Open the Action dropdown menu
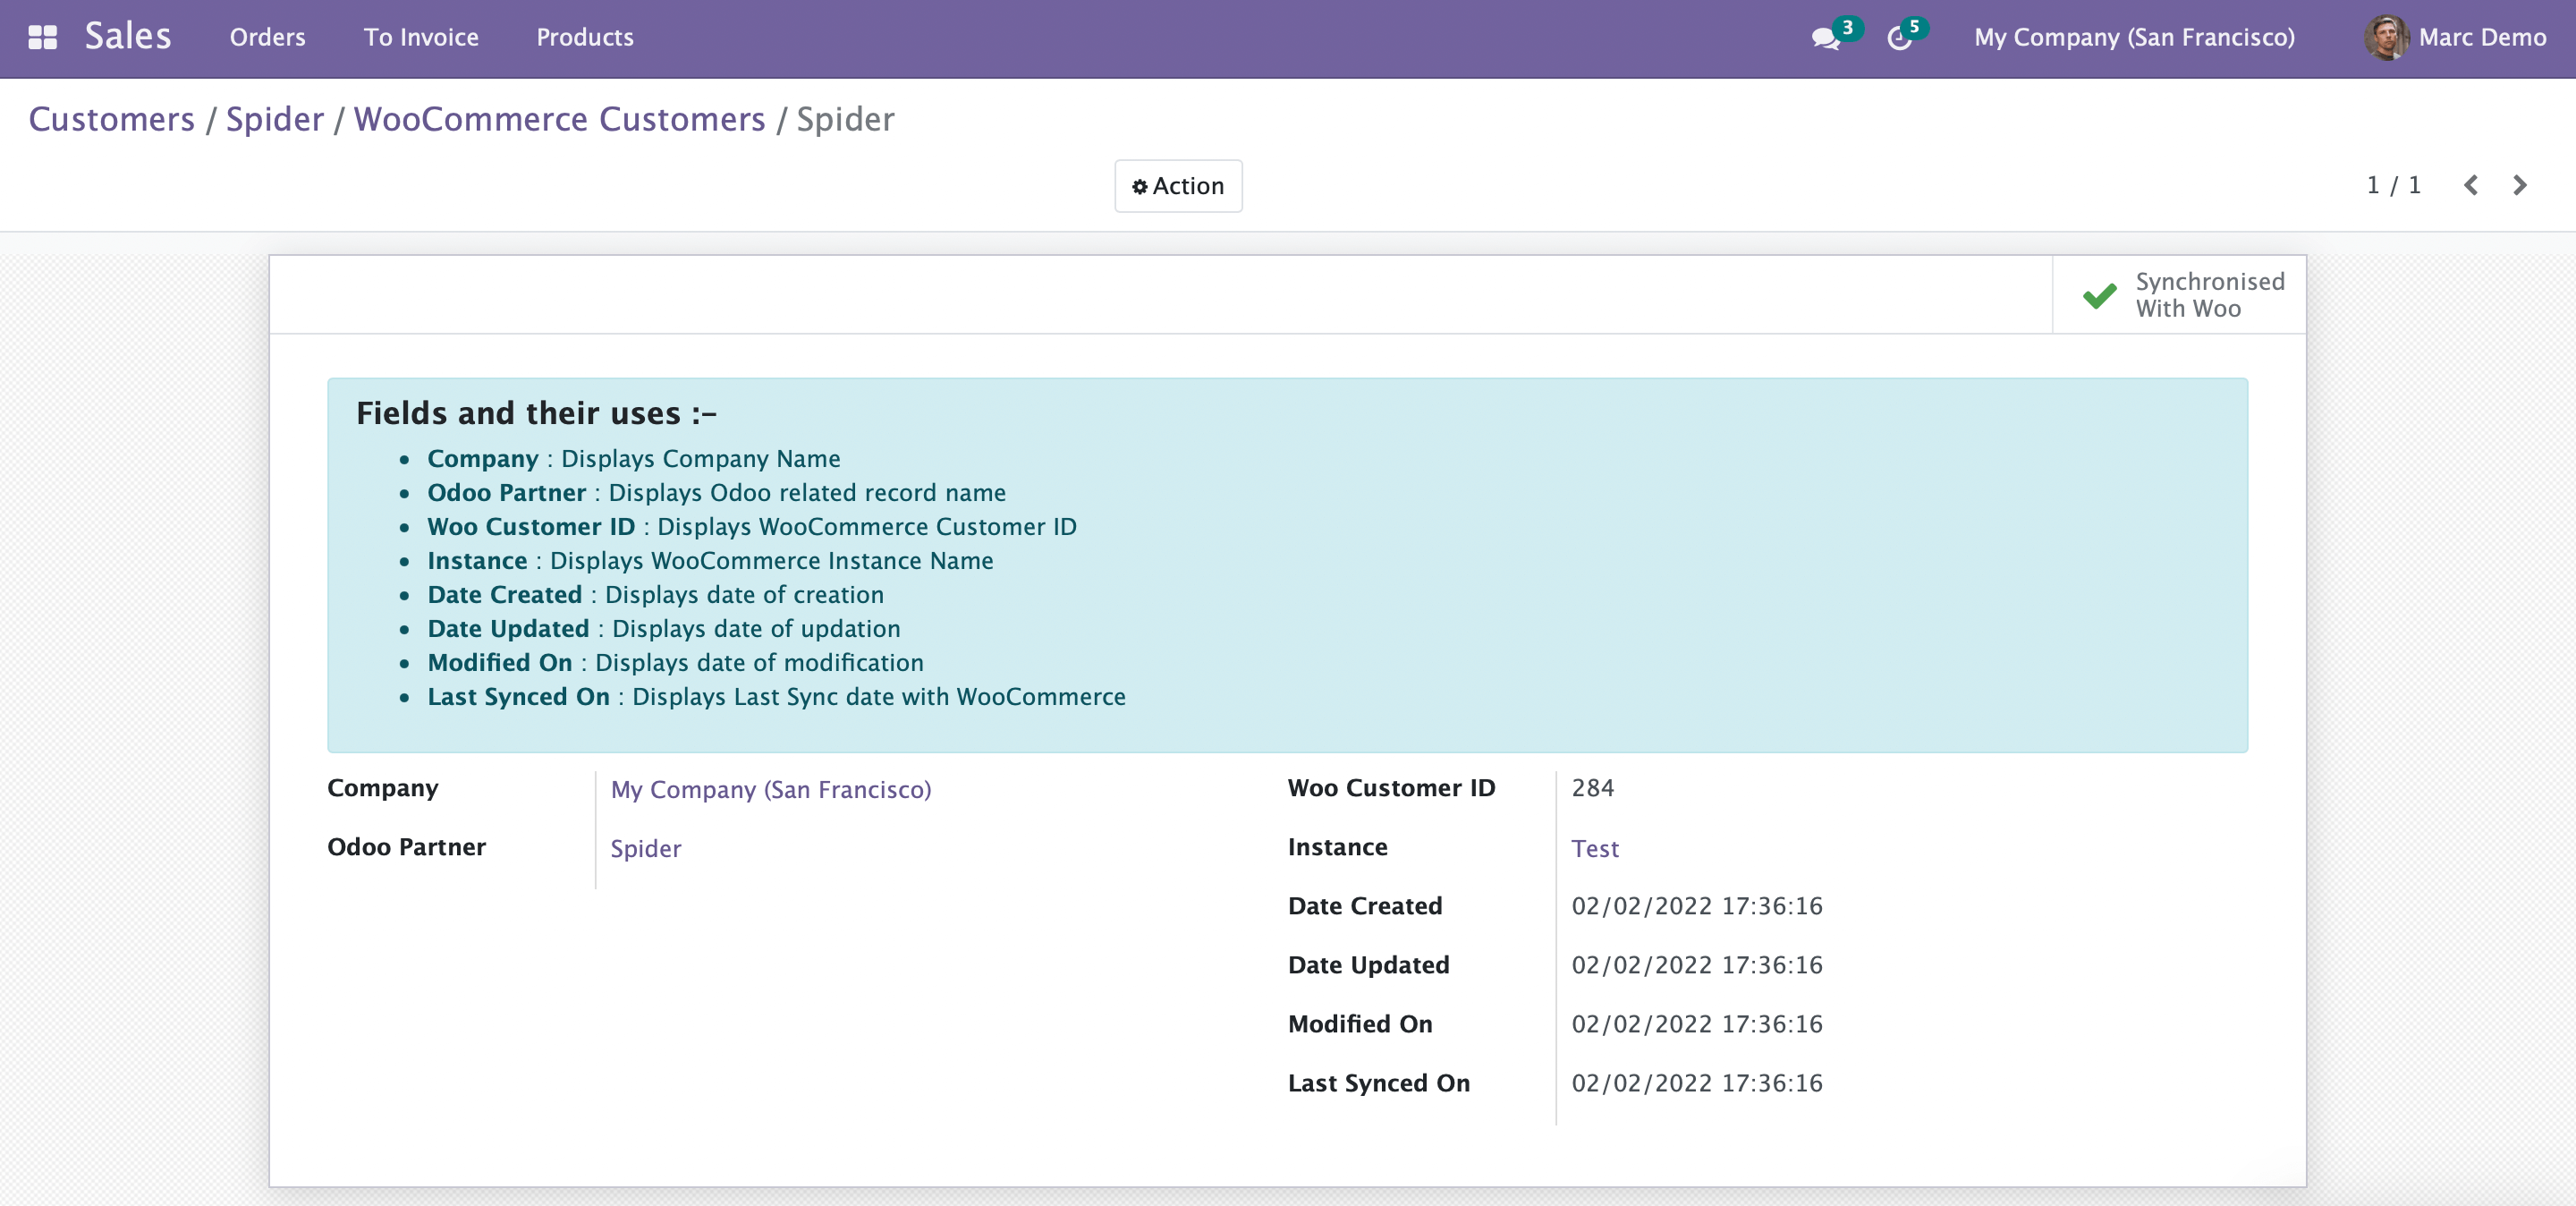The height and width of the screenshot is (1206, 2576). tap(1178, 186)
